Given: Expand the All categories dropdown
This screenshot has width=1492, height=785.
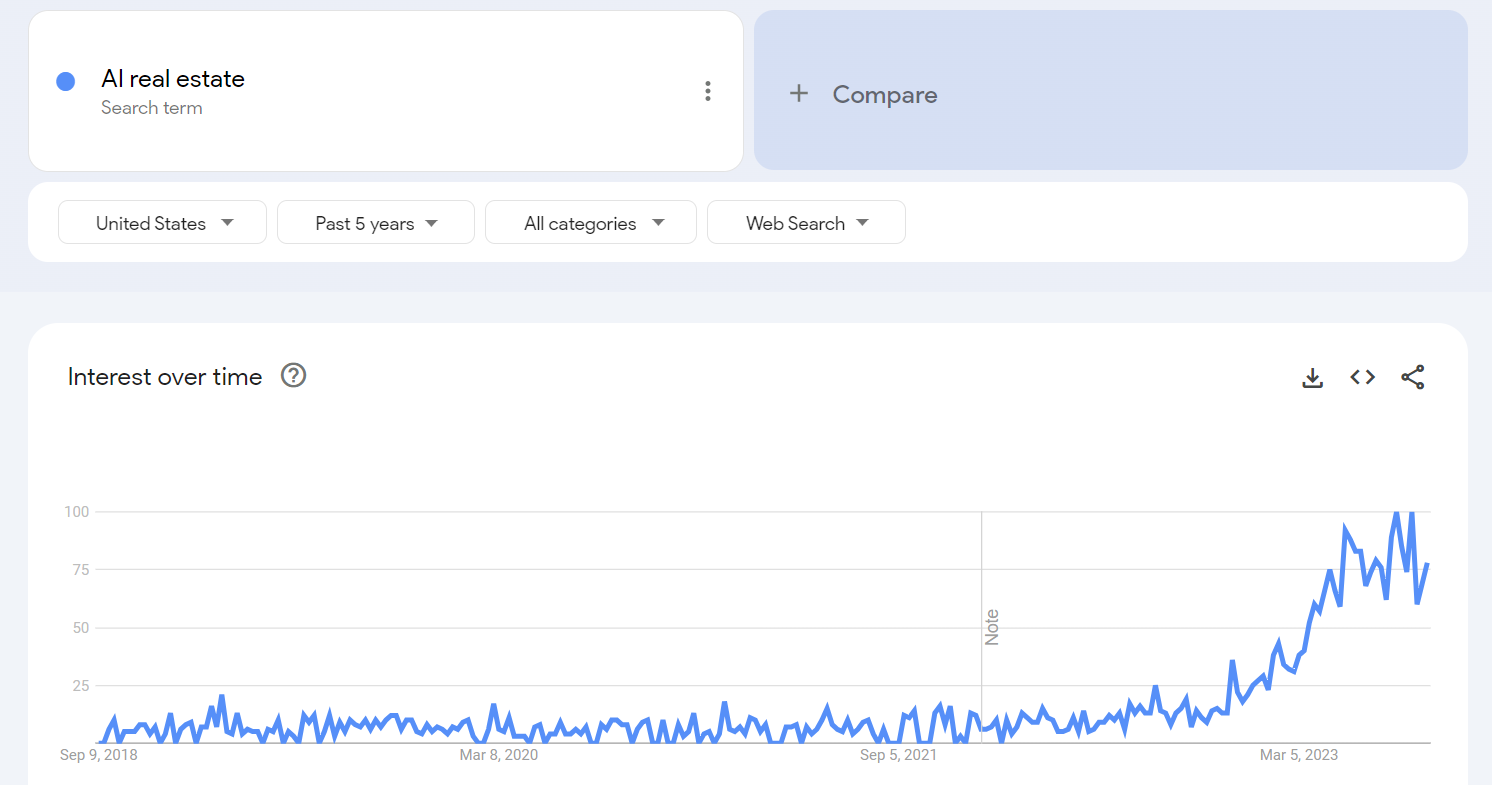Looking at the screenshot, I should [591, 223].
